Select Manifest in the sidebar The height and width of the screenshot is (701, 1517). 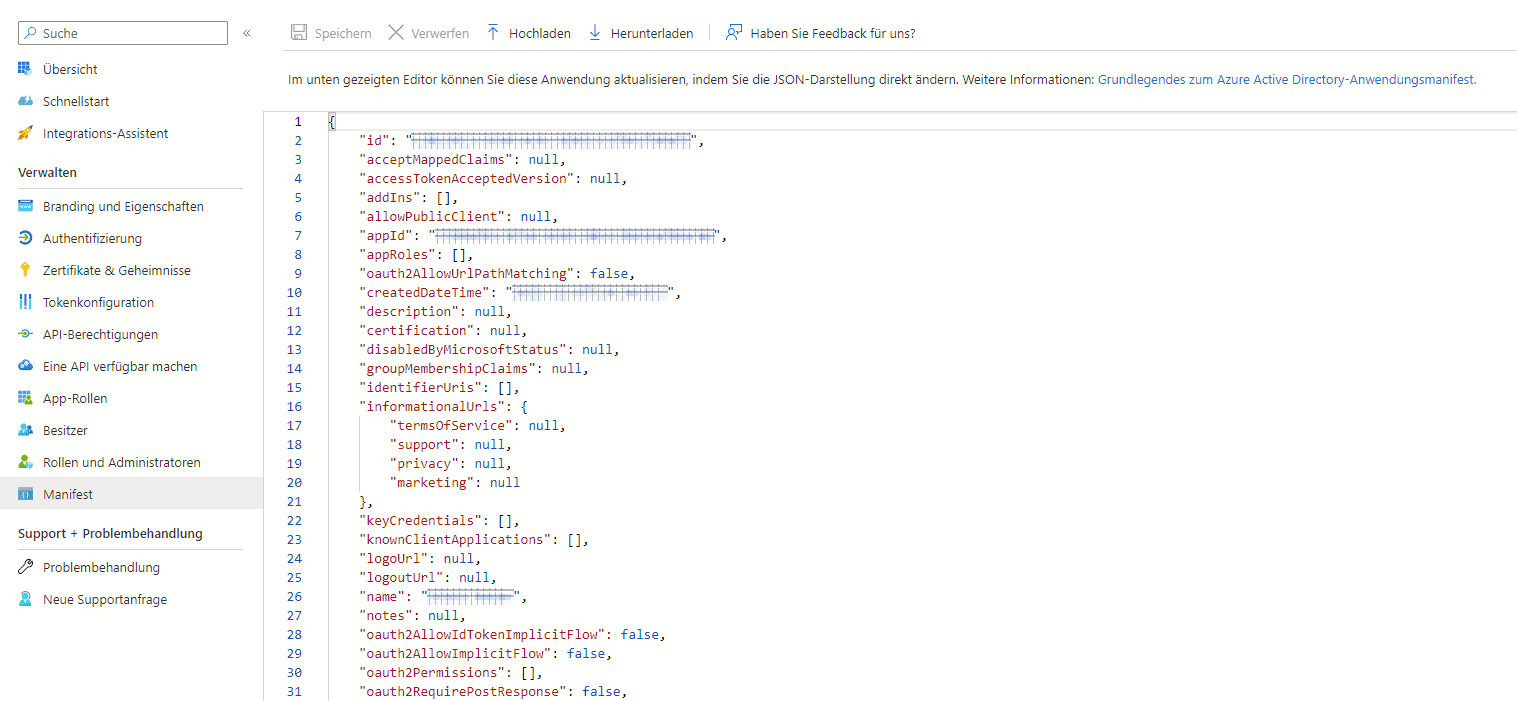click(68, 494)
